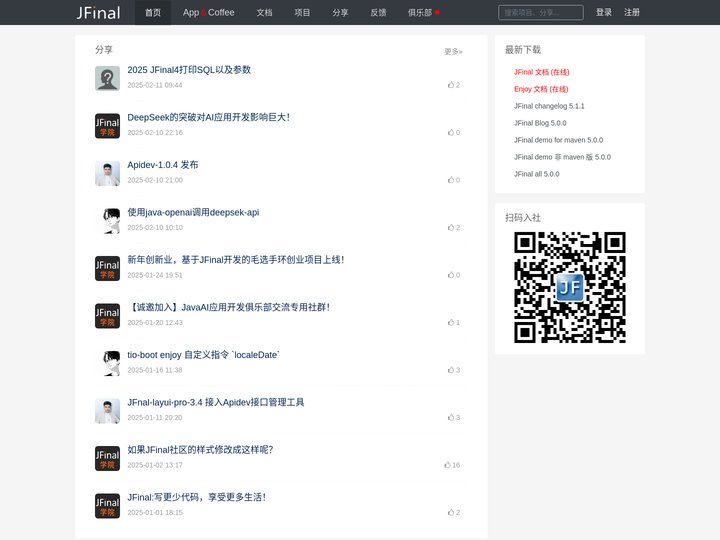Like the Apidev-1.0.4 发布 post
The height and width of the screenshot is (540, 720).
(451, 180)
